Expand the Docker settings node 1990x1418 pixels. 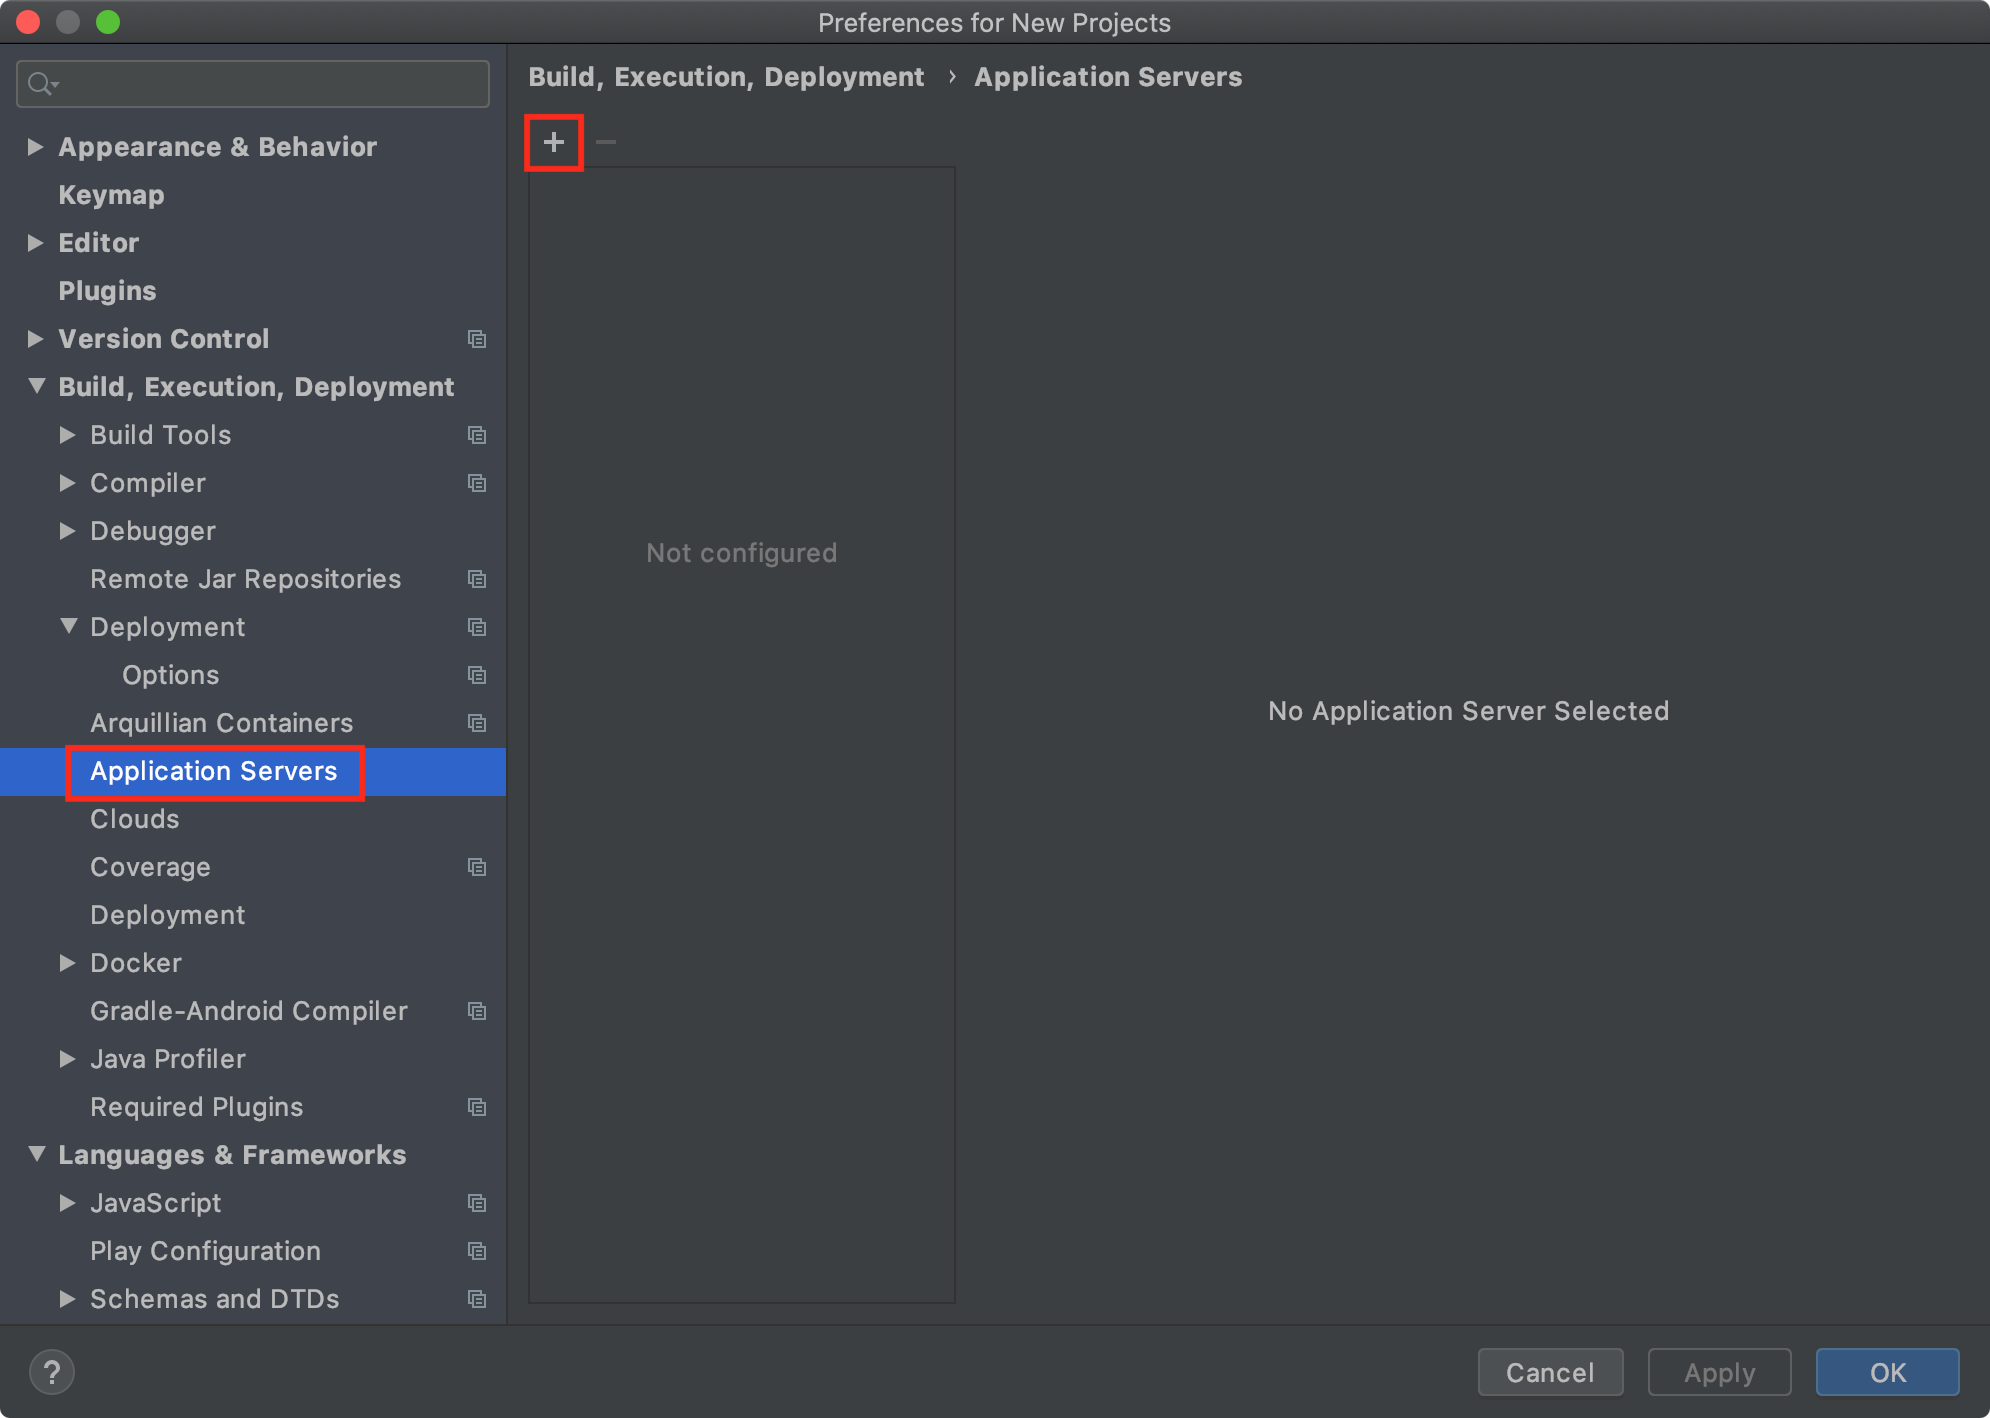(x=68, y=963)
